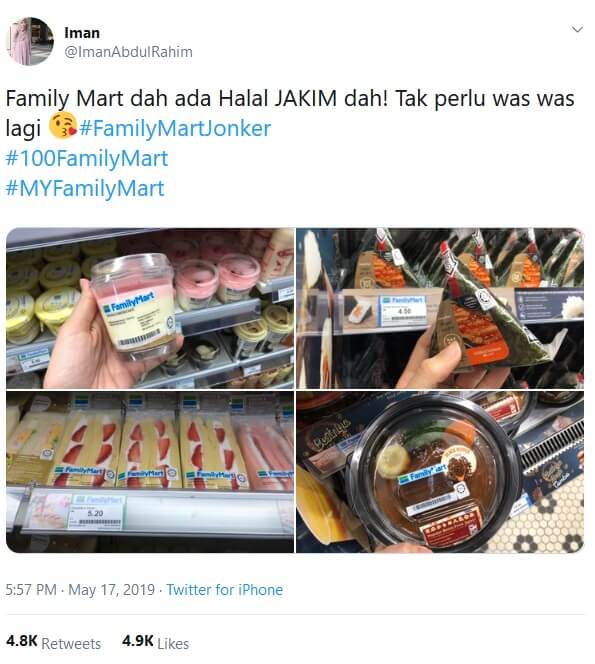View the pudding jar photo
The image size is (595, 664).
point(150,308)
